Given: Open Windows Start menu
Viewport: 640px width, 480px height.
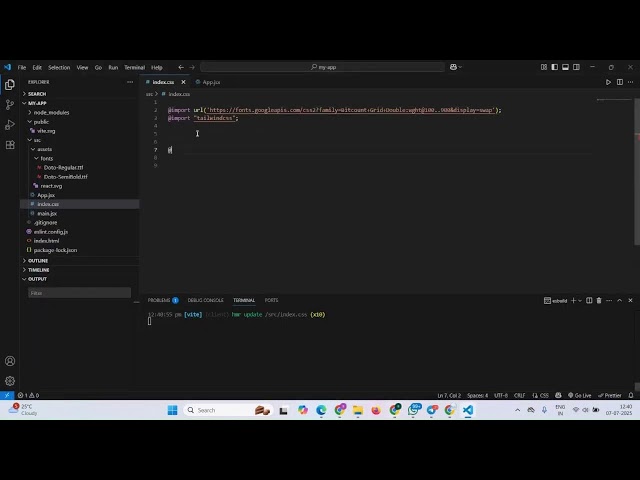Looking at the screenshot, I should coord(172,410).
